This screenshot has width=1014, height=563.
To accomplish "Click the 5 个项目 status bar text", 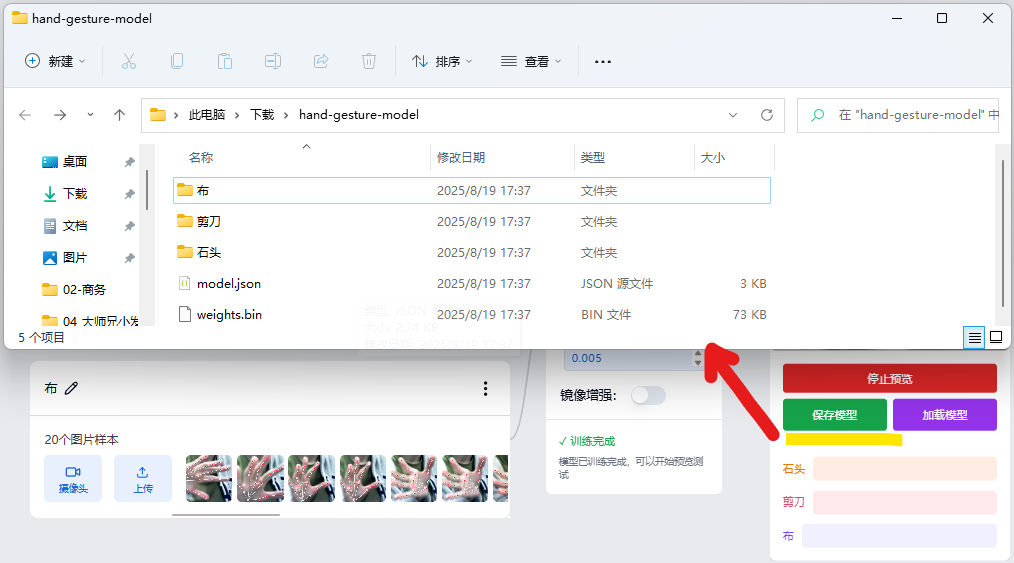I will tap(41, 337).
